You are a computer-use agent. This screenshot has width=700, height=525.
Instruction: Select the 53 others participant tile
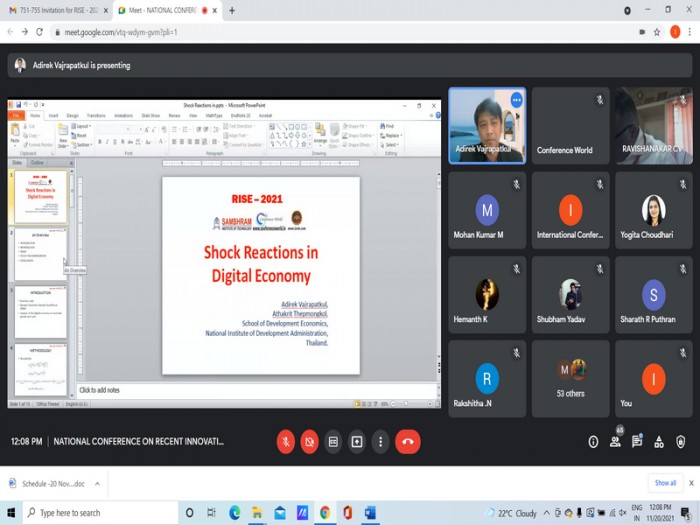[x=570, y=378]
